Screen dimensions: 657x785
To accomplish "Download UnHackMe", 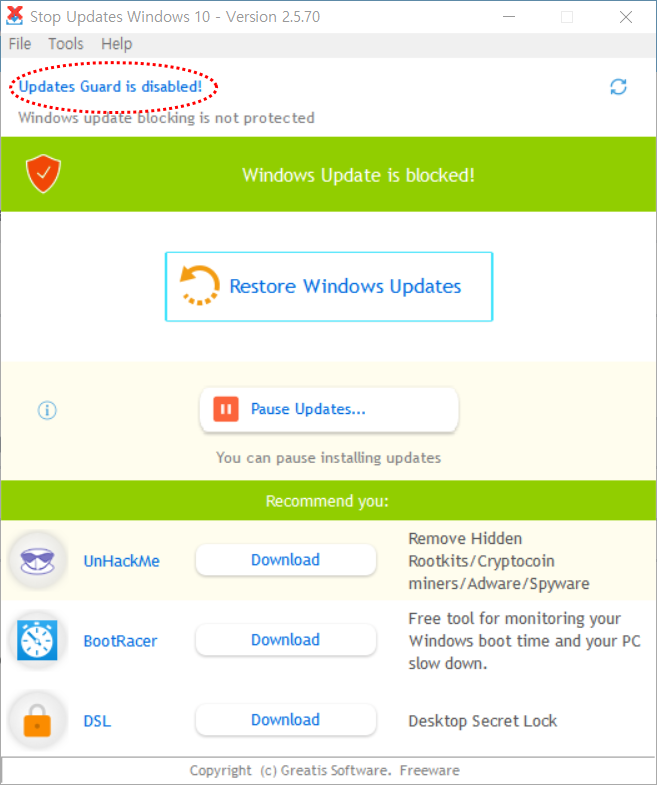I will click(285, 560).
